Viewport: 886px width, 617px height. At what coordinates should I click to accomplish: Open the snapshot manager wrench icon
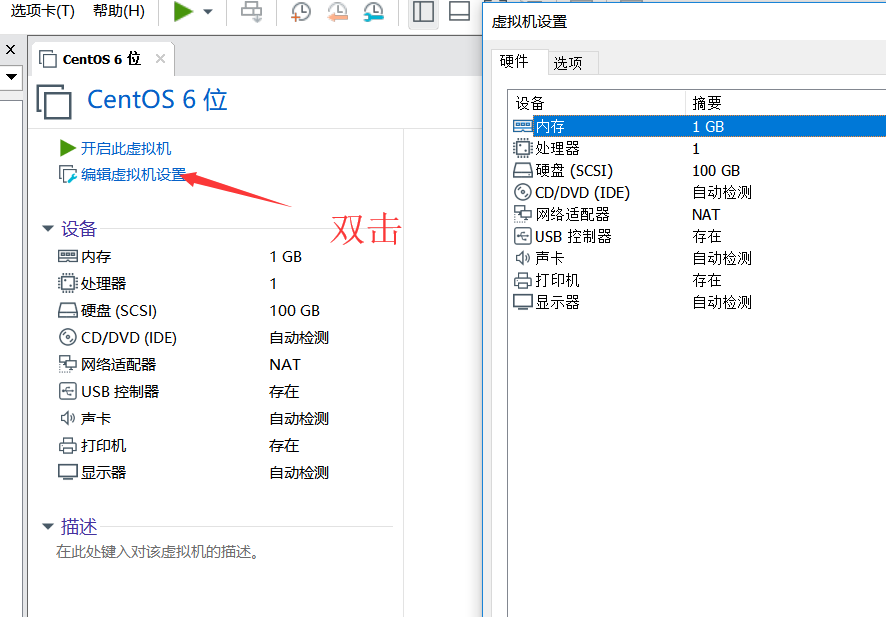[x=373, y=12]
